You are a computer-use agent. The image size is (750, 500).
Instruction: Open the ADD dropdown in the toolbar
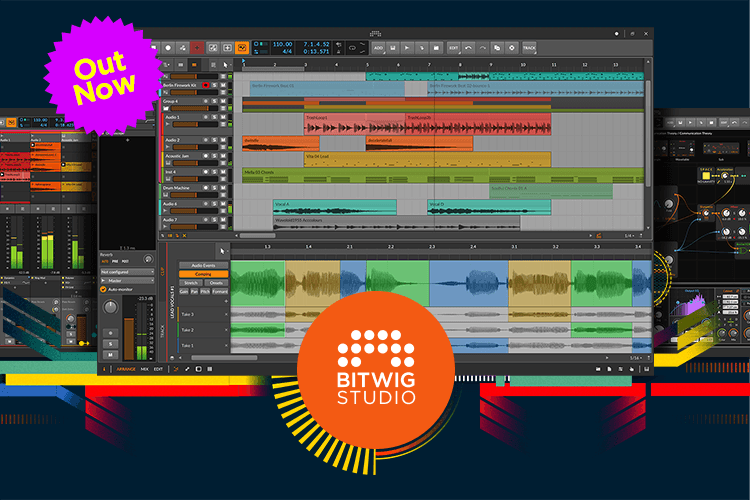click(x=379, y=47)
